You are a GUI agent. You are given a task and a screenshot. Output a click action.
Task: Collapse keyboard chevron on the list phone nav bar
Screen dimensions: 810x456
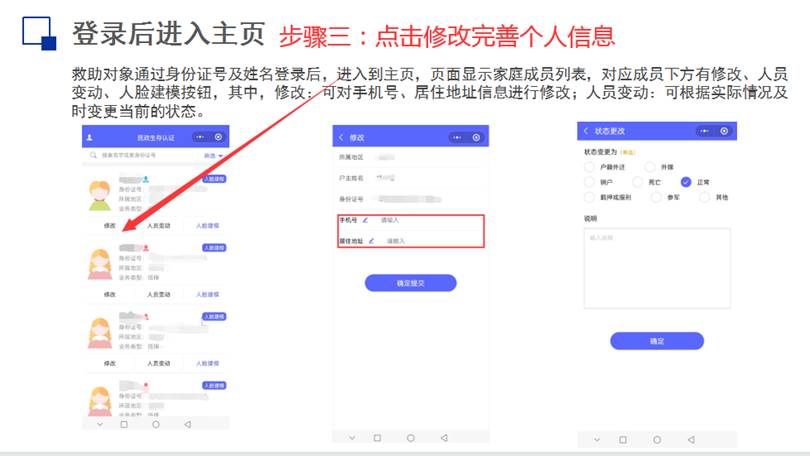97,424
